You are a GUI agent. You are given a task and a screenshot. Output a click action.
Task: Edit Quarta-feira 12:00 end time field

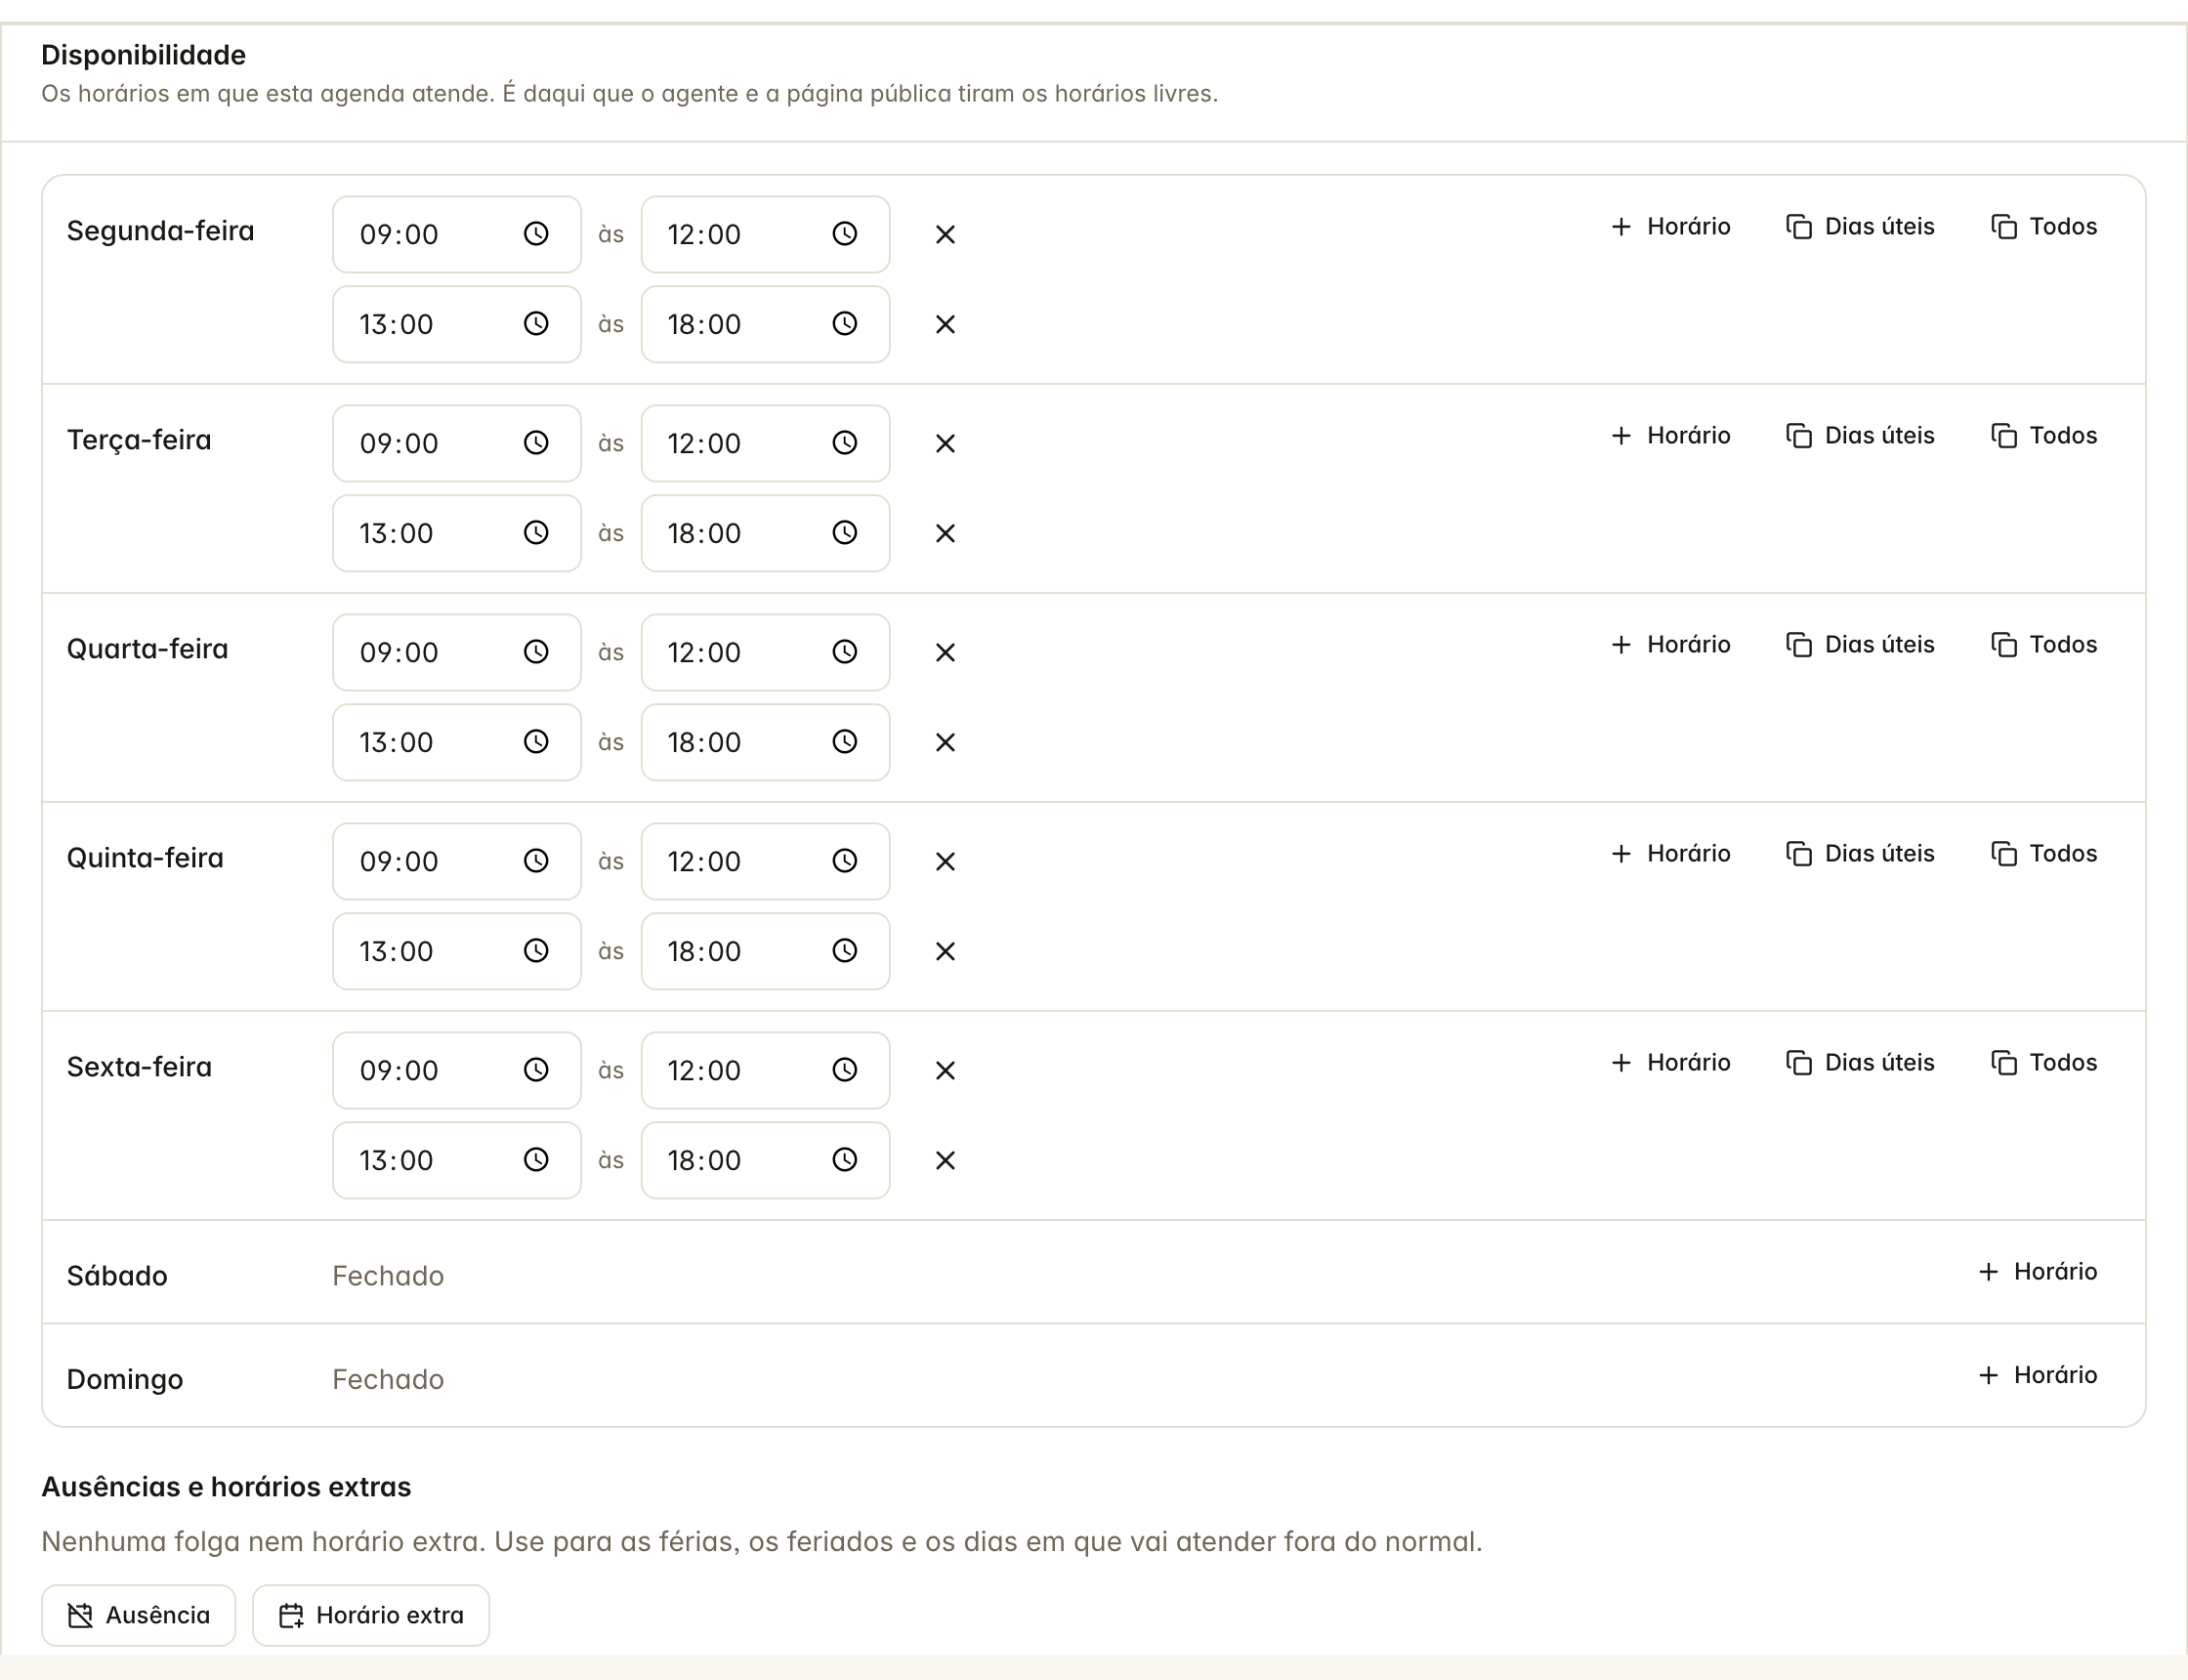(x=765, y=652)
